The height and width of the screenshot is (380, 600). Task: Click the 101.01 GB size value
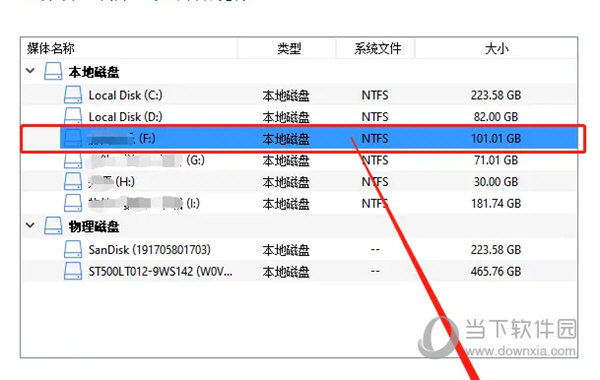(x=496, y=138)
